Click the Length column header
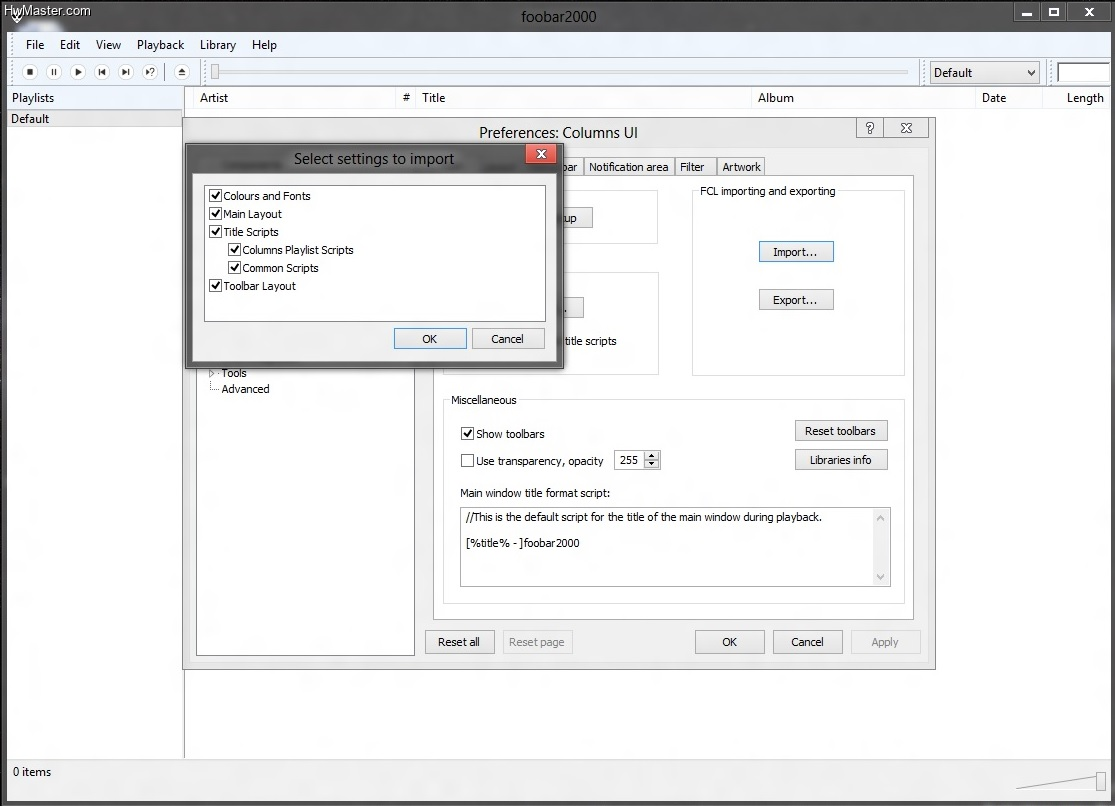 click(x=1076, y=98)
